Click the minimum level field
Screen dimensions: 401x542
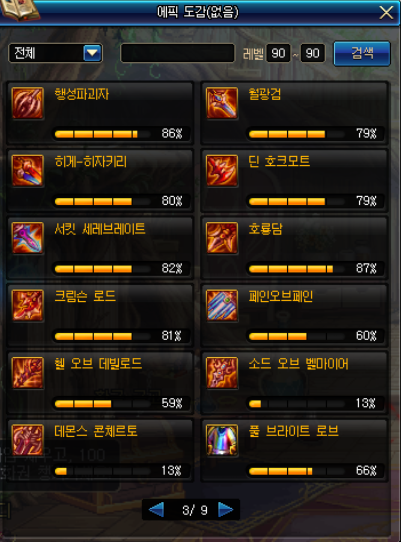click(278, 53)
